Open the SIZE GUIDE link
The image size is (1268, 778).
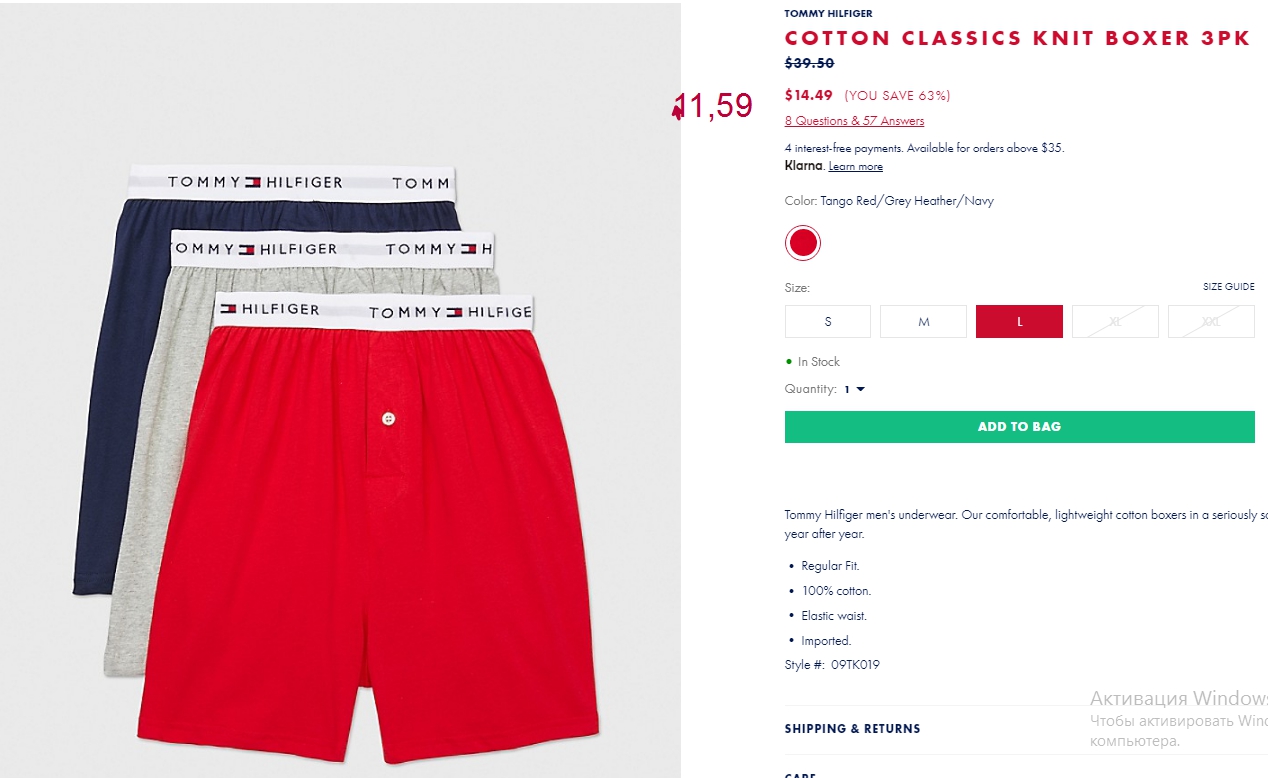(1228, 287)
